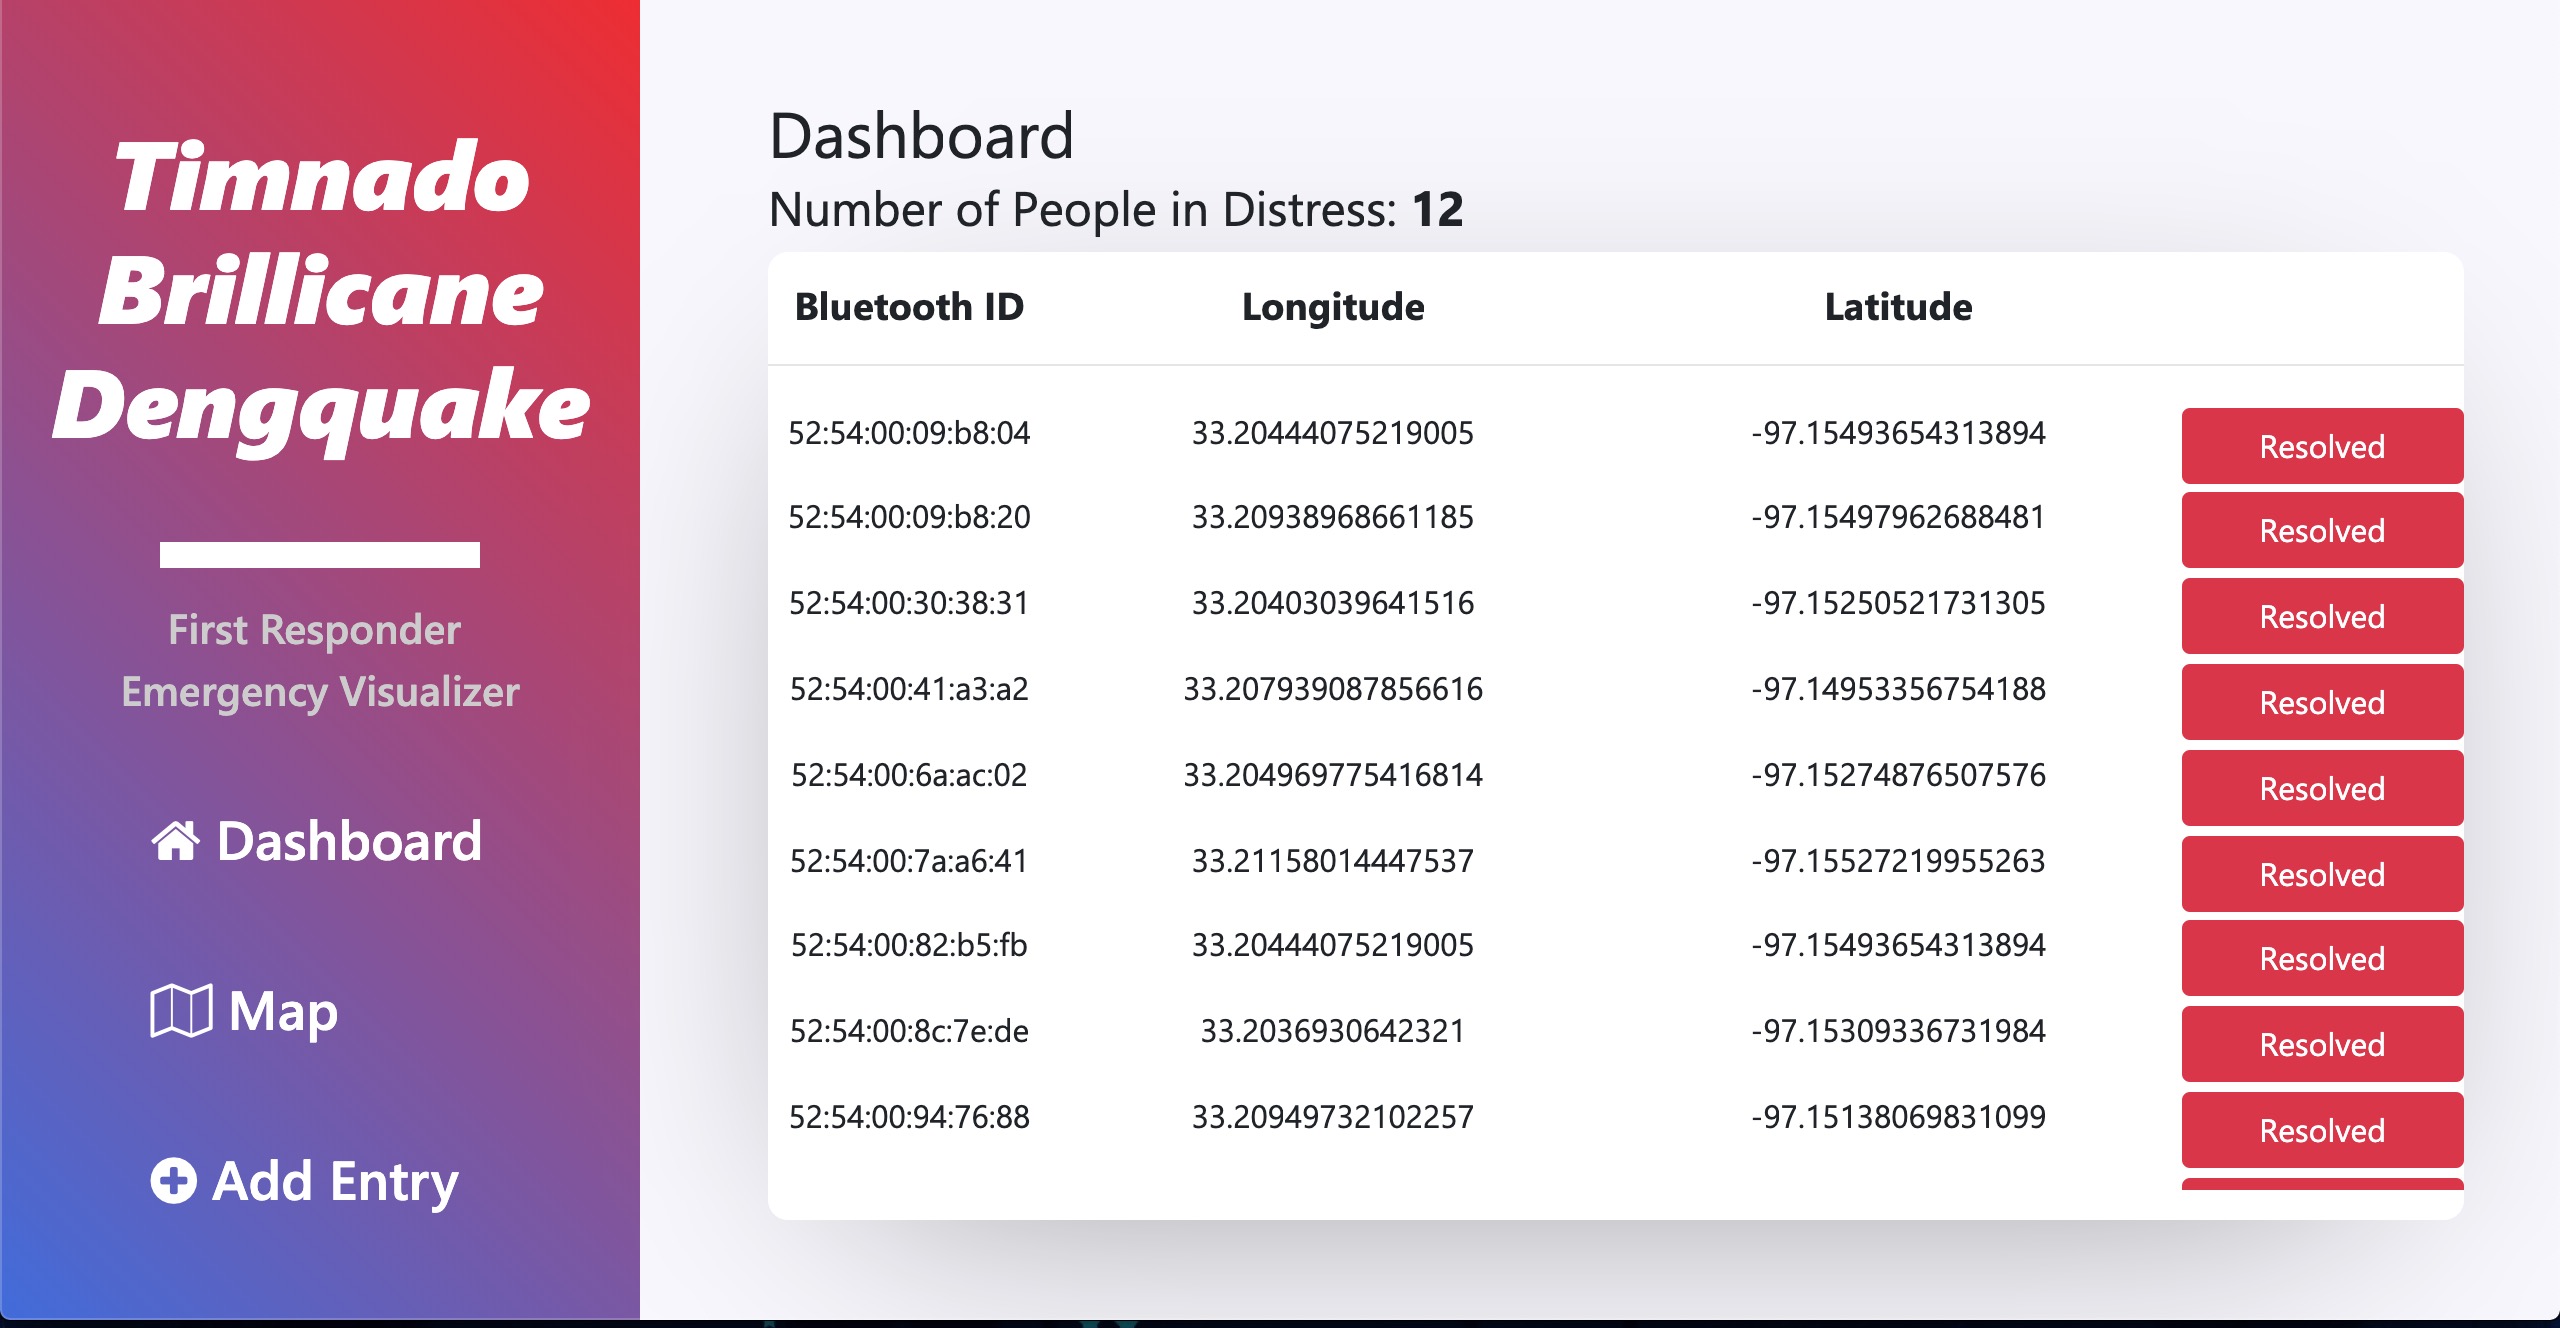The width and height of the screenshot is (2560, 1328).
Task: Click the folded map icon in sidebar
Action: (x=181, y=1011)
